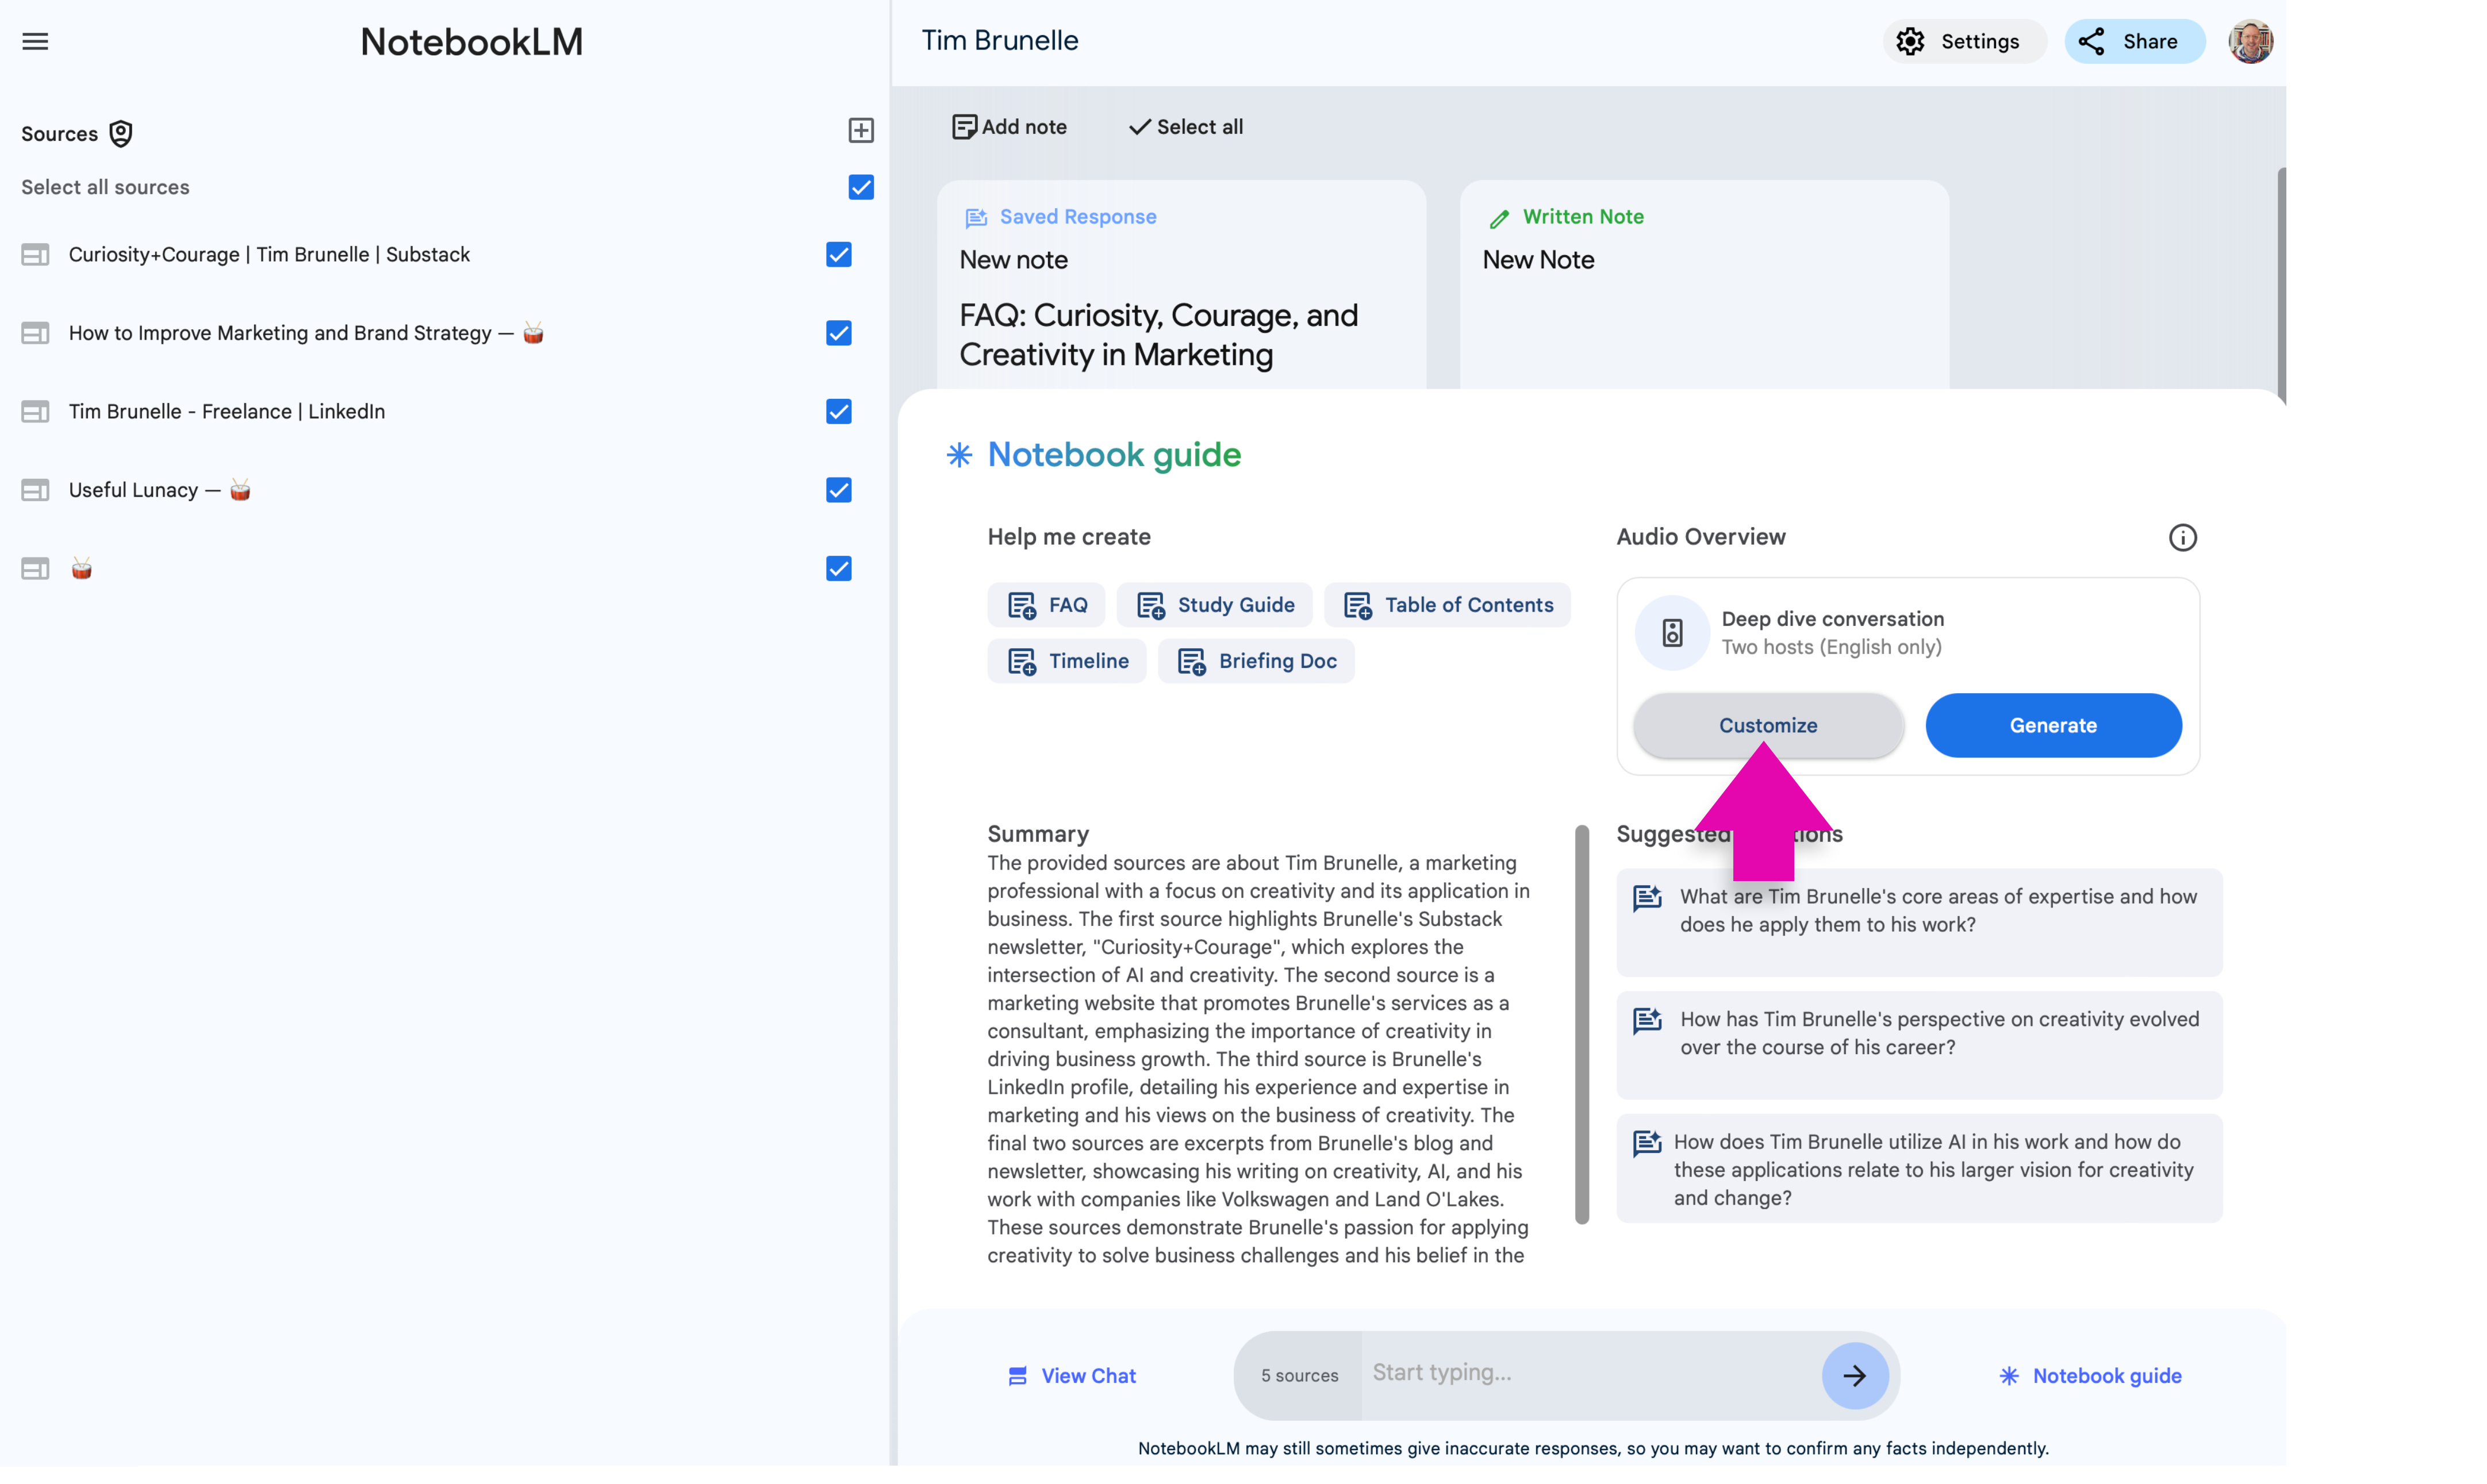Create a Table of Contents
2487x1484 pixels.
click(x=1447, y=605)
